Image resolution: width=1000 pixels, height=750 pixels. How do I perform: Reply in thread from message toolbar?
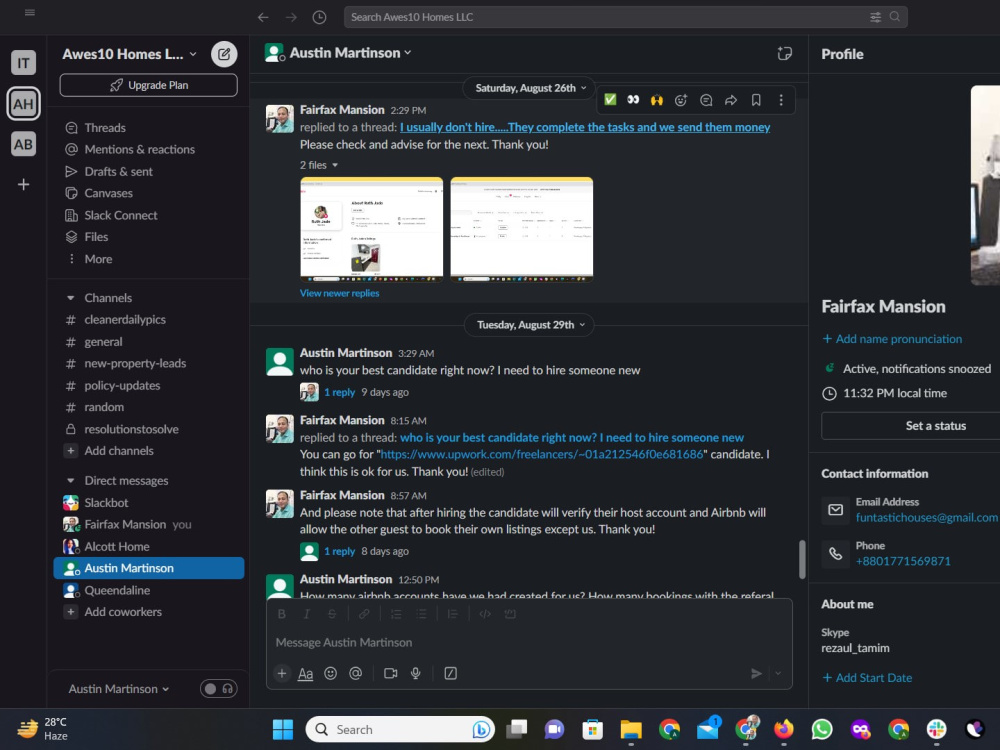[706, 99]
